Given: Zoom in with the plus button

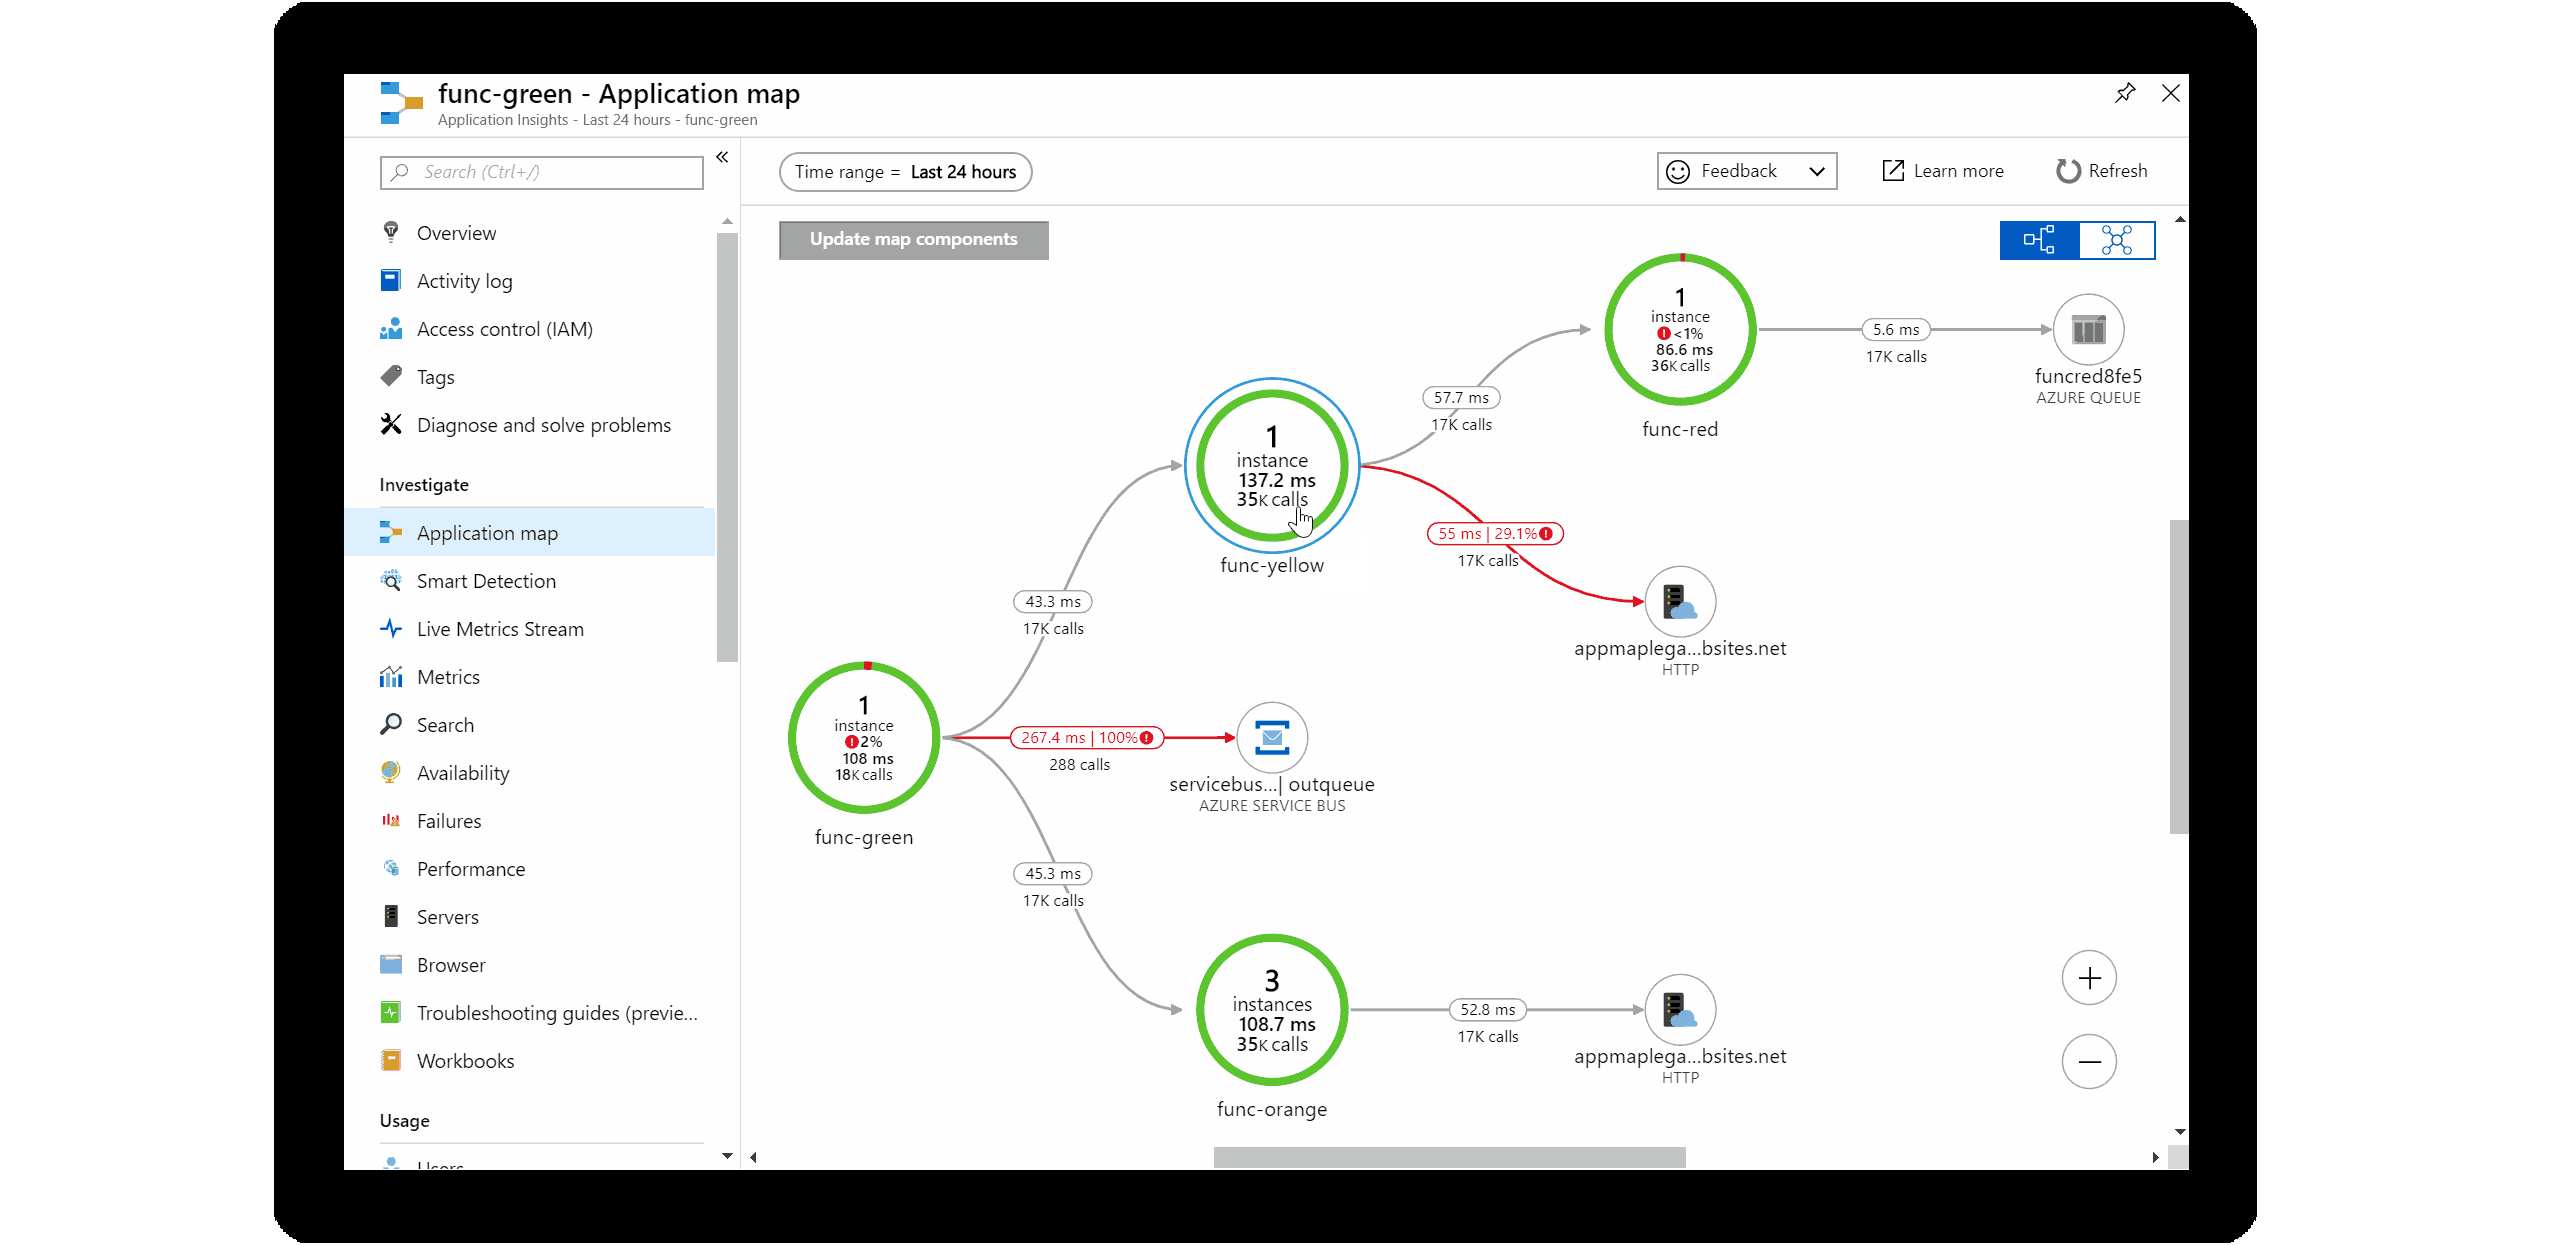Looking at the screenshot, I should [x=2089, y=978].
